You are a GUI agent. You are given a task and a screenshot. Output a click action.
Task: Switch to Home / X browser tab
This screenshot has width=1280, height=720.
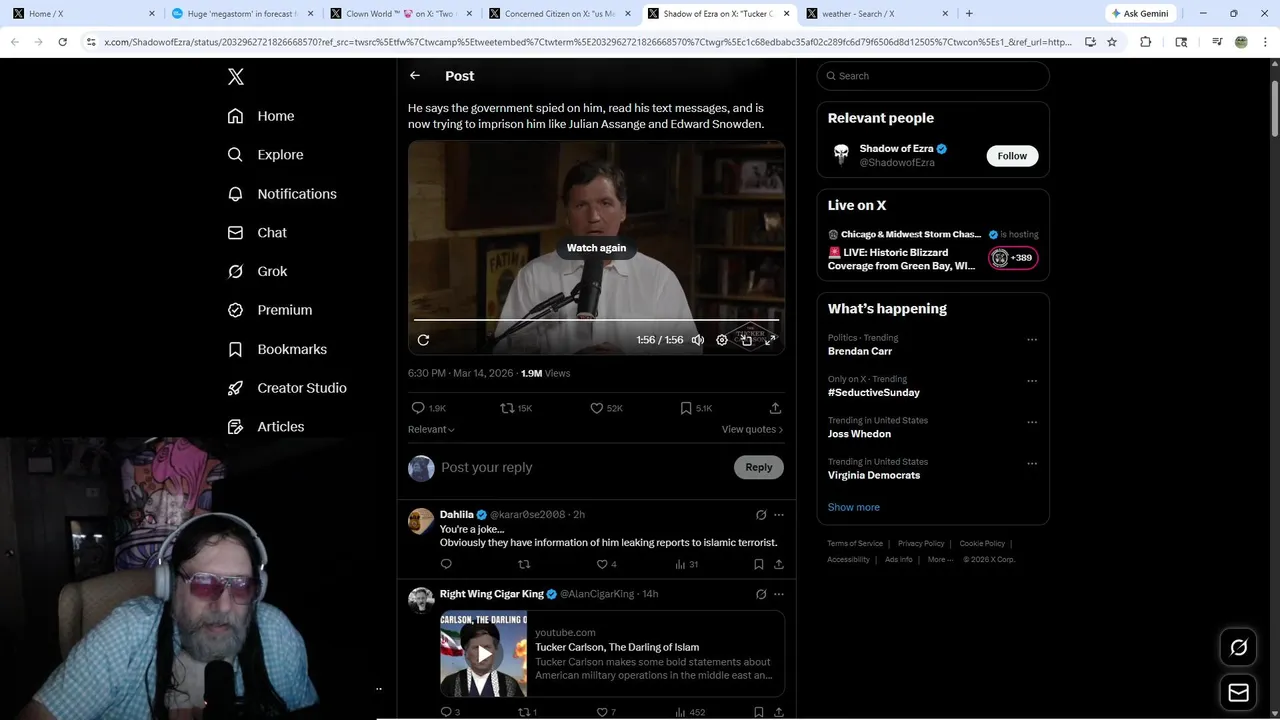point(84,14)
